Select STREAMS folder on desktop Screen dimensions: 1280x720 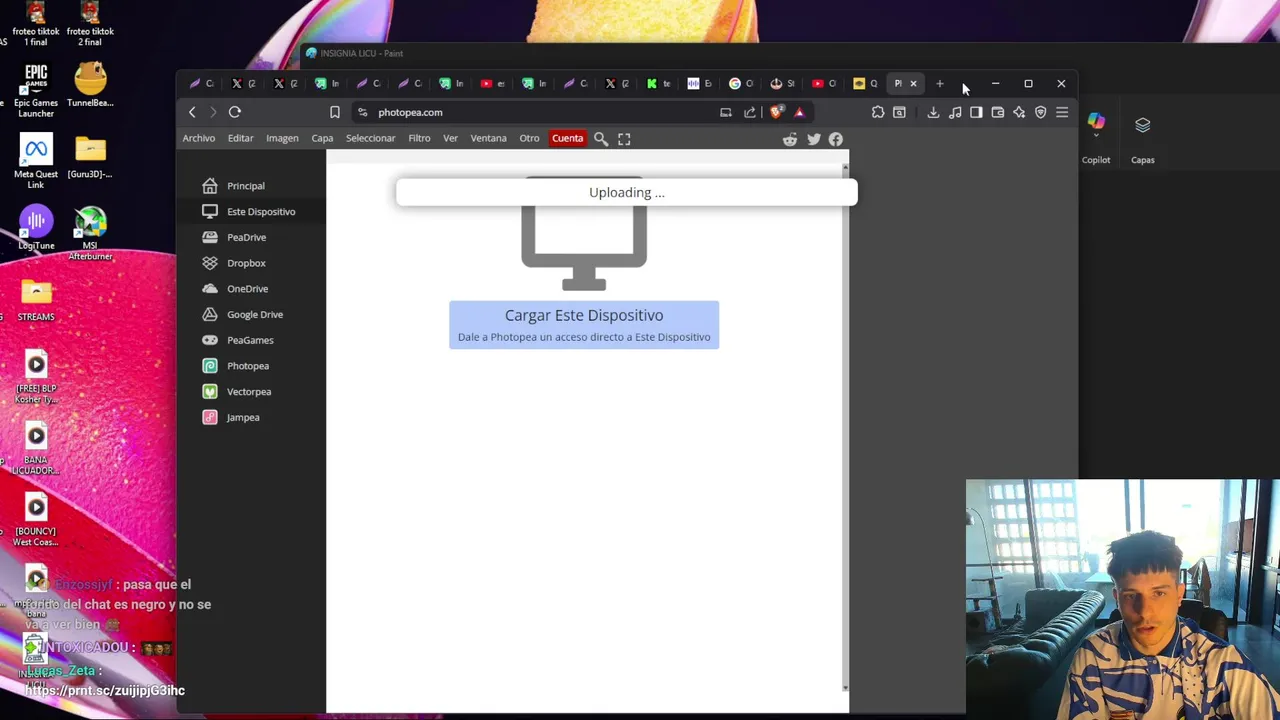click(36, 299)
